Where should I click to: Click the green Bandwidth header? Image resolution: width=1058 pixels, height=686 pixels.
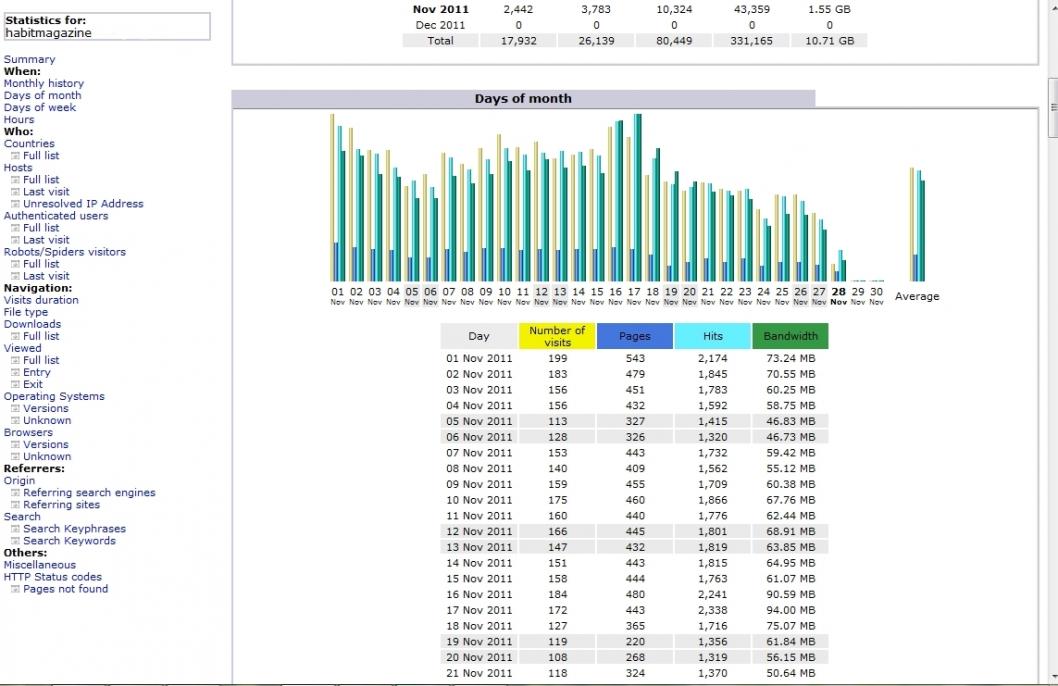[790, 336]
